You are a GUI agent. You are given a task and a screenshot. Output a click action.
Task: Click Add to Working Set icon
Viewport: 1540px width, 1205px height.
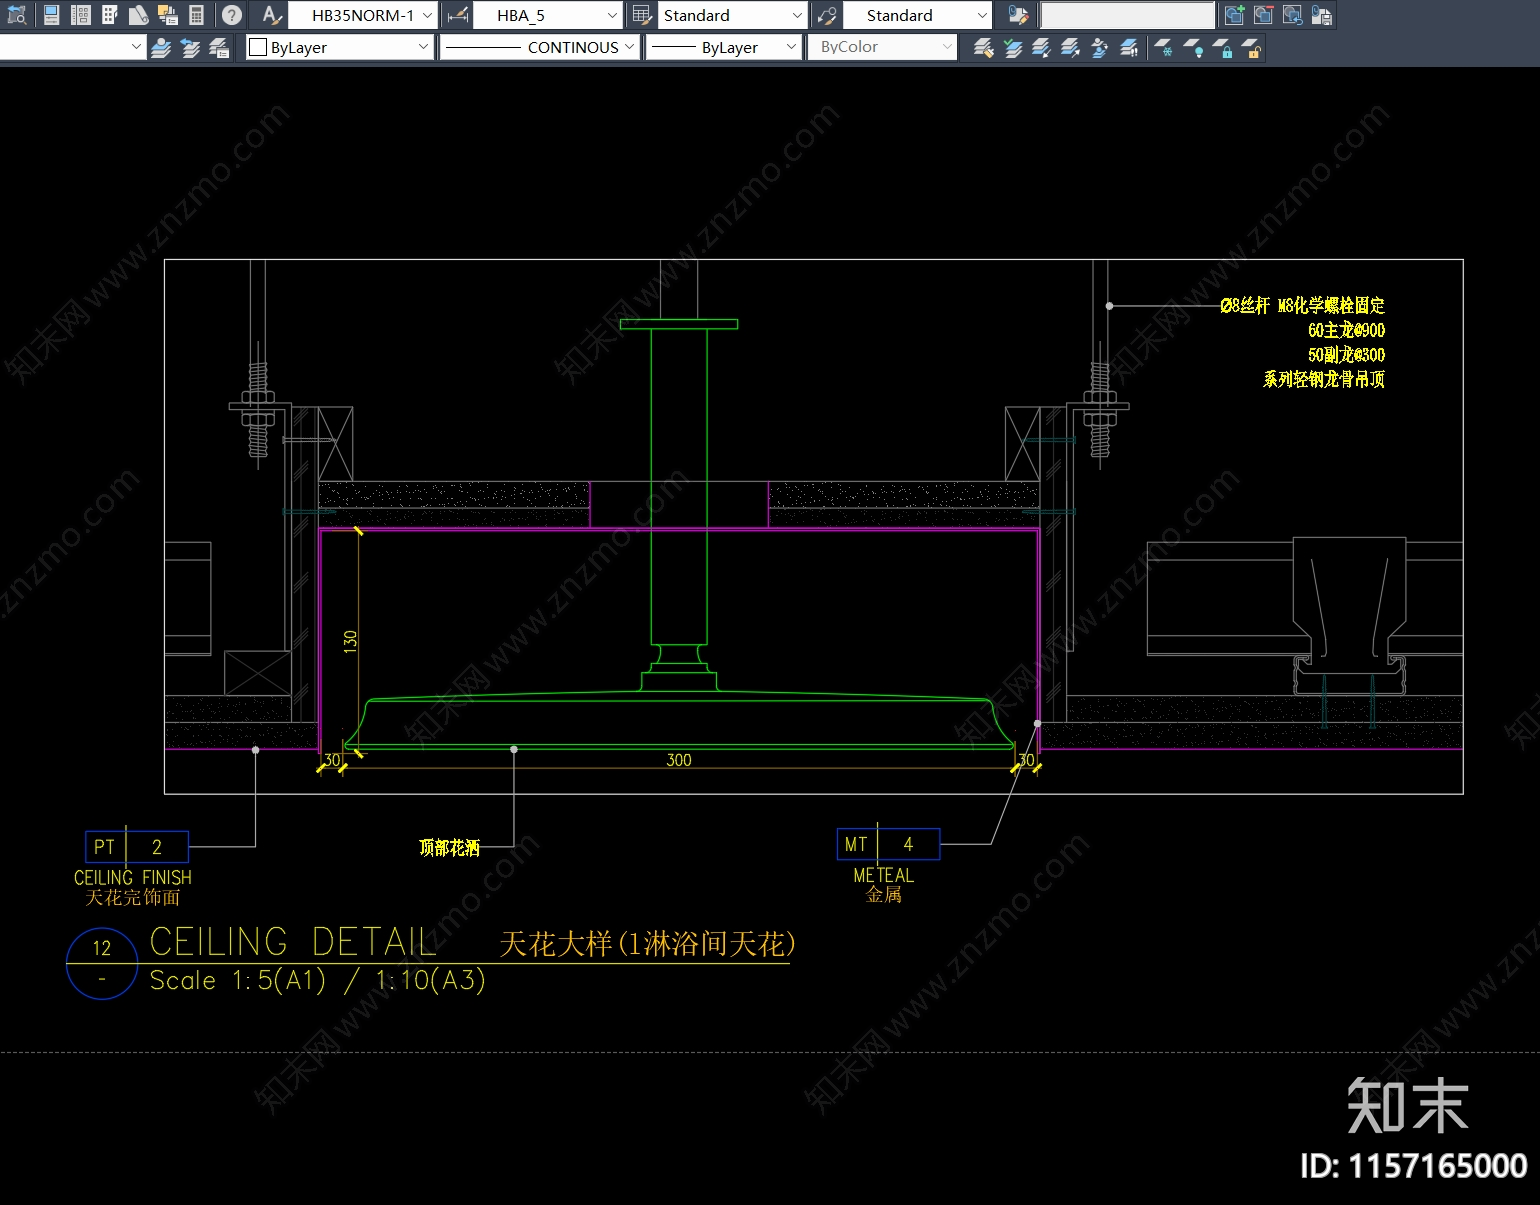(x=1235, y=15)
